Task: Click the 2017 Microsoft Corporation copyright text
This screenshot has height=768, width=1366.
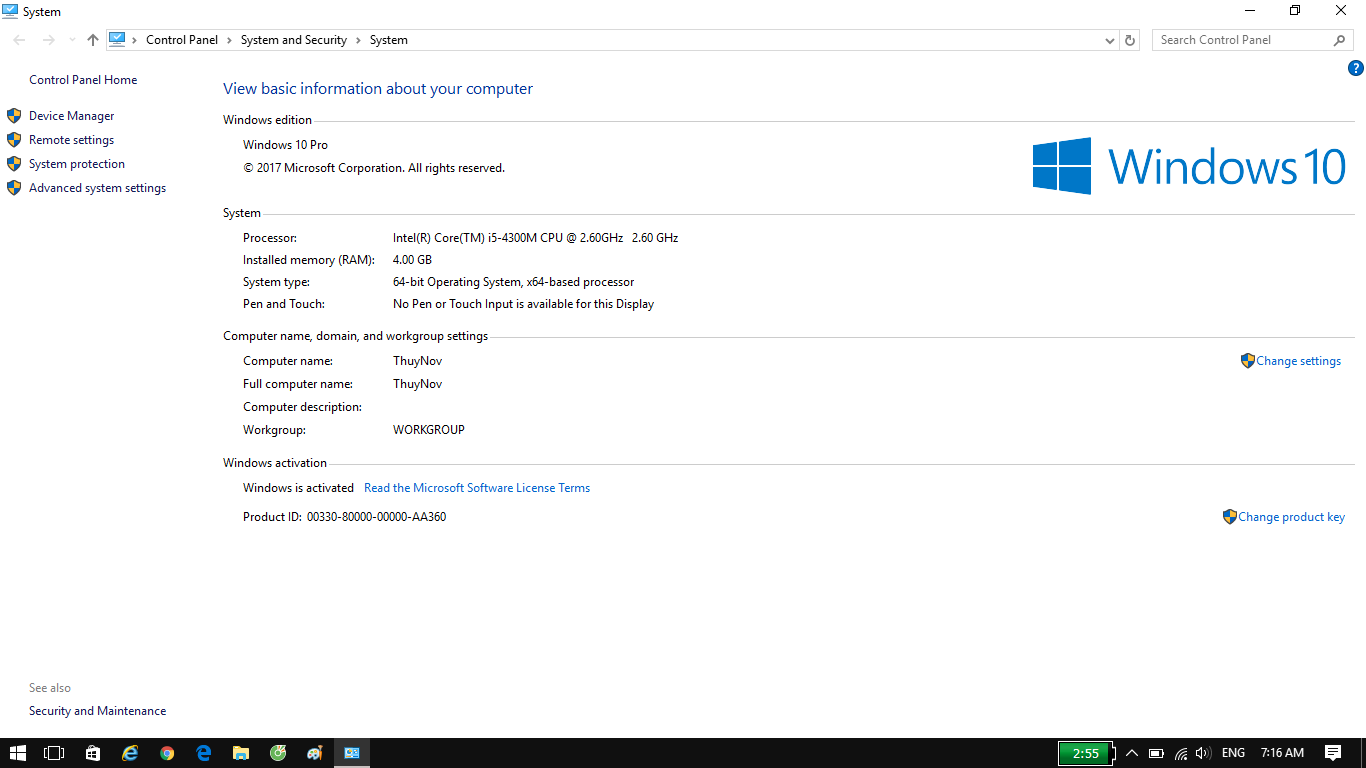Action: pos(374,168)
